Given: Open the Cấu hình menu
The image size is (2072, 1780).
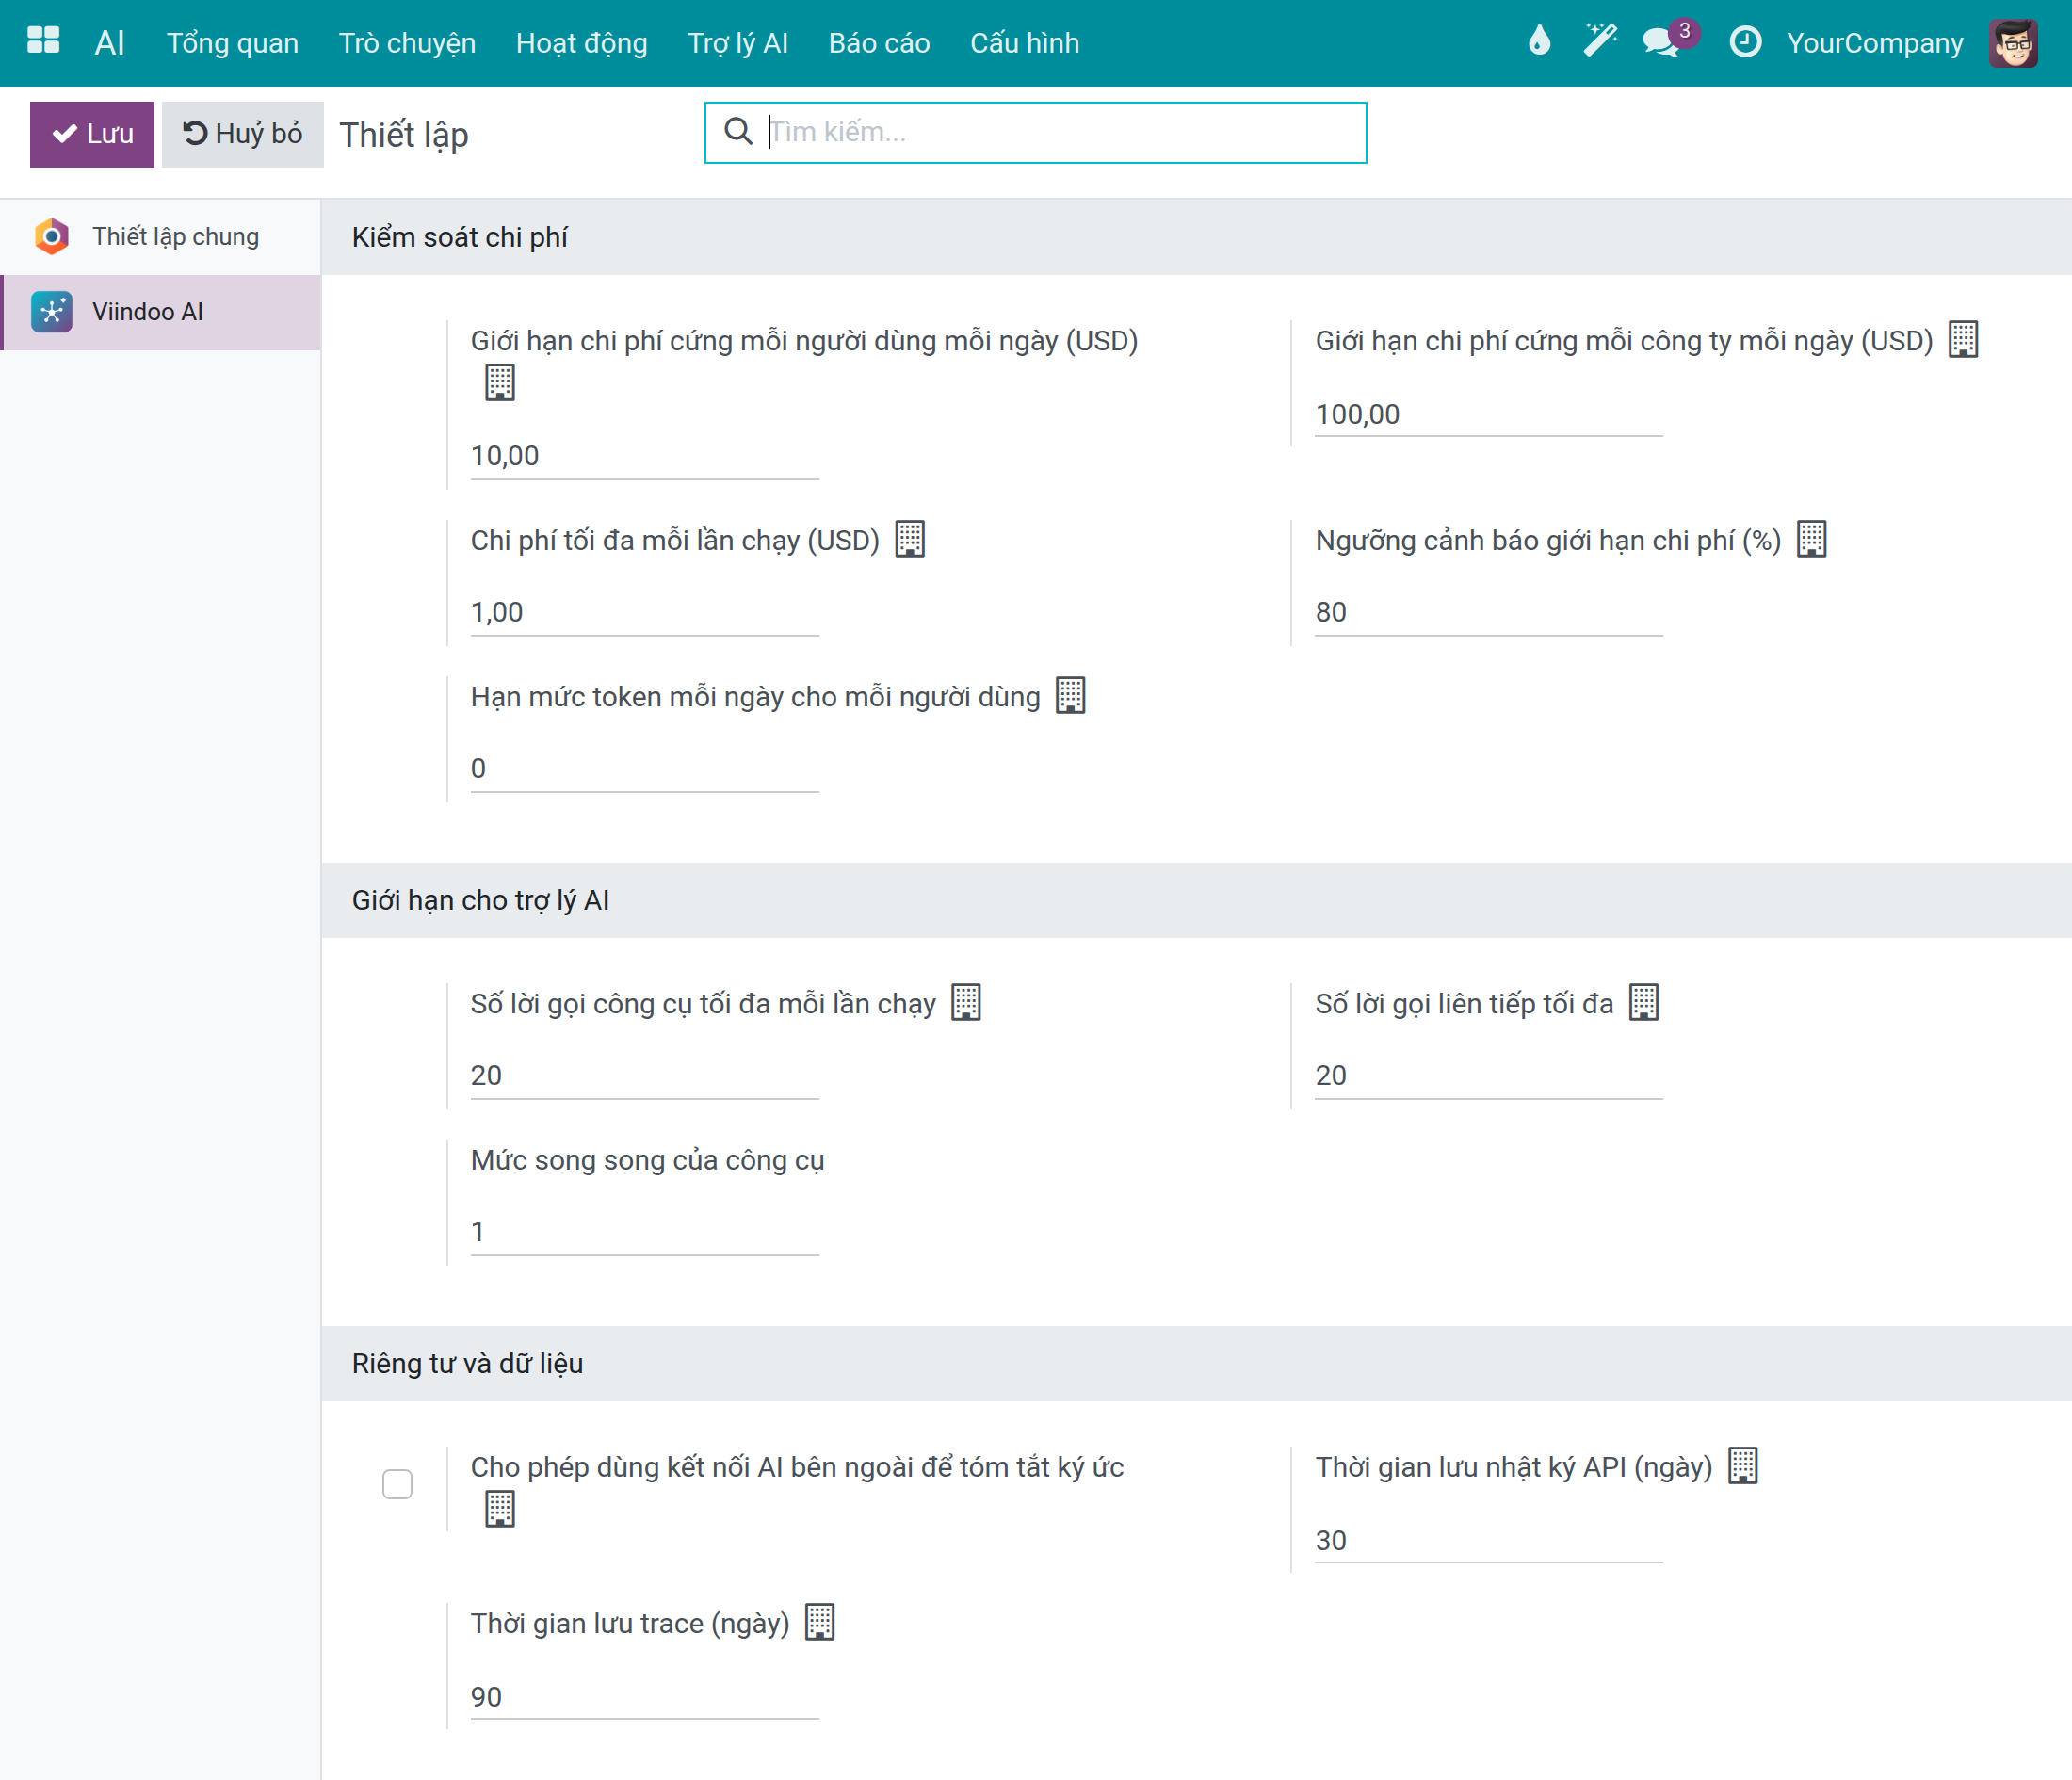Looking at the screenshot, I should coord(1024,43).
